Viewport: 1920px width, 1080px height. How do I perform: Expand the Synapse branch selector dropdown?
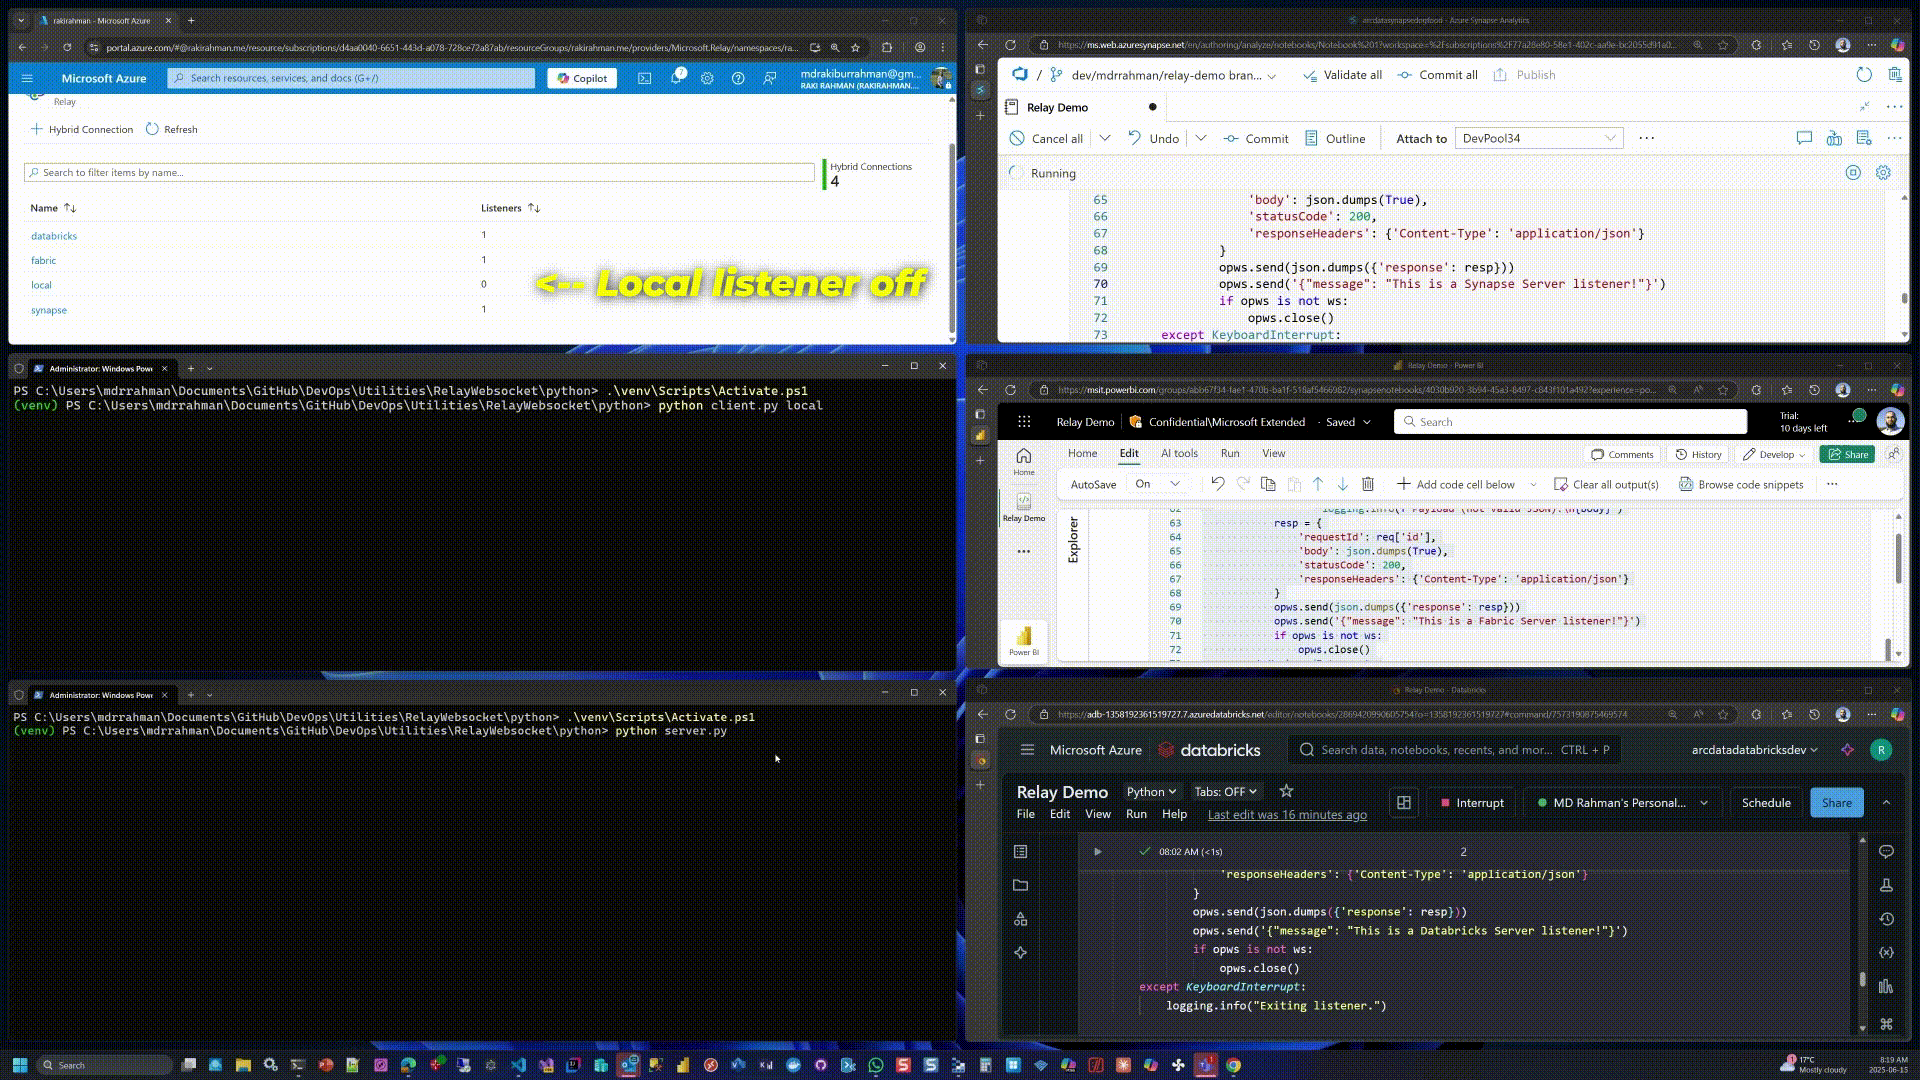click(x=1272, y=76)
